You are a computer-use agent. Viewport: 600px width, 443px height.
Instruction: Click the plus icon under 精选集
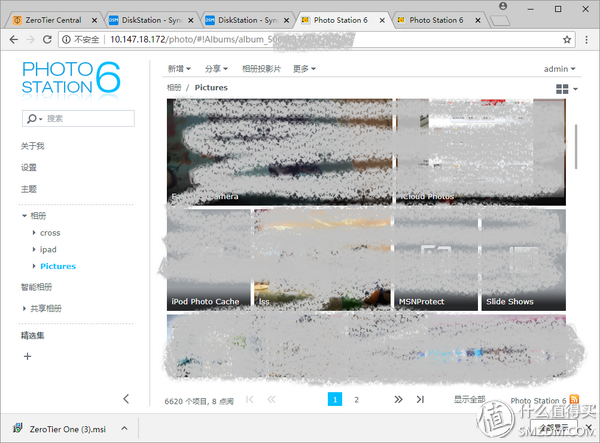(x=27, y=356)
